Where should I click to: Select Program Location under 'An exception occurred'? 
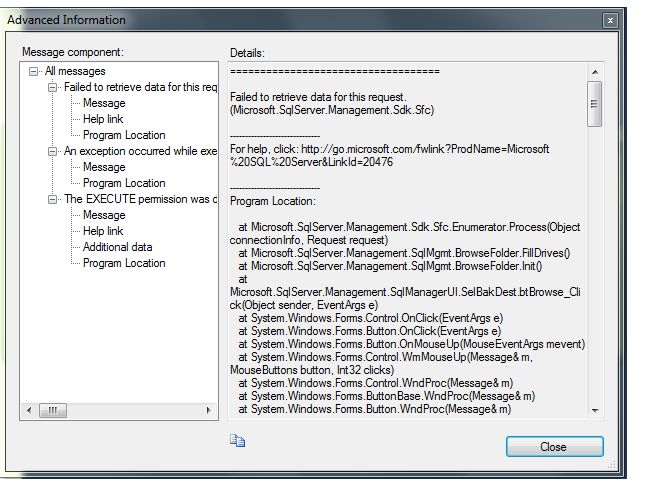coord(124,183)
